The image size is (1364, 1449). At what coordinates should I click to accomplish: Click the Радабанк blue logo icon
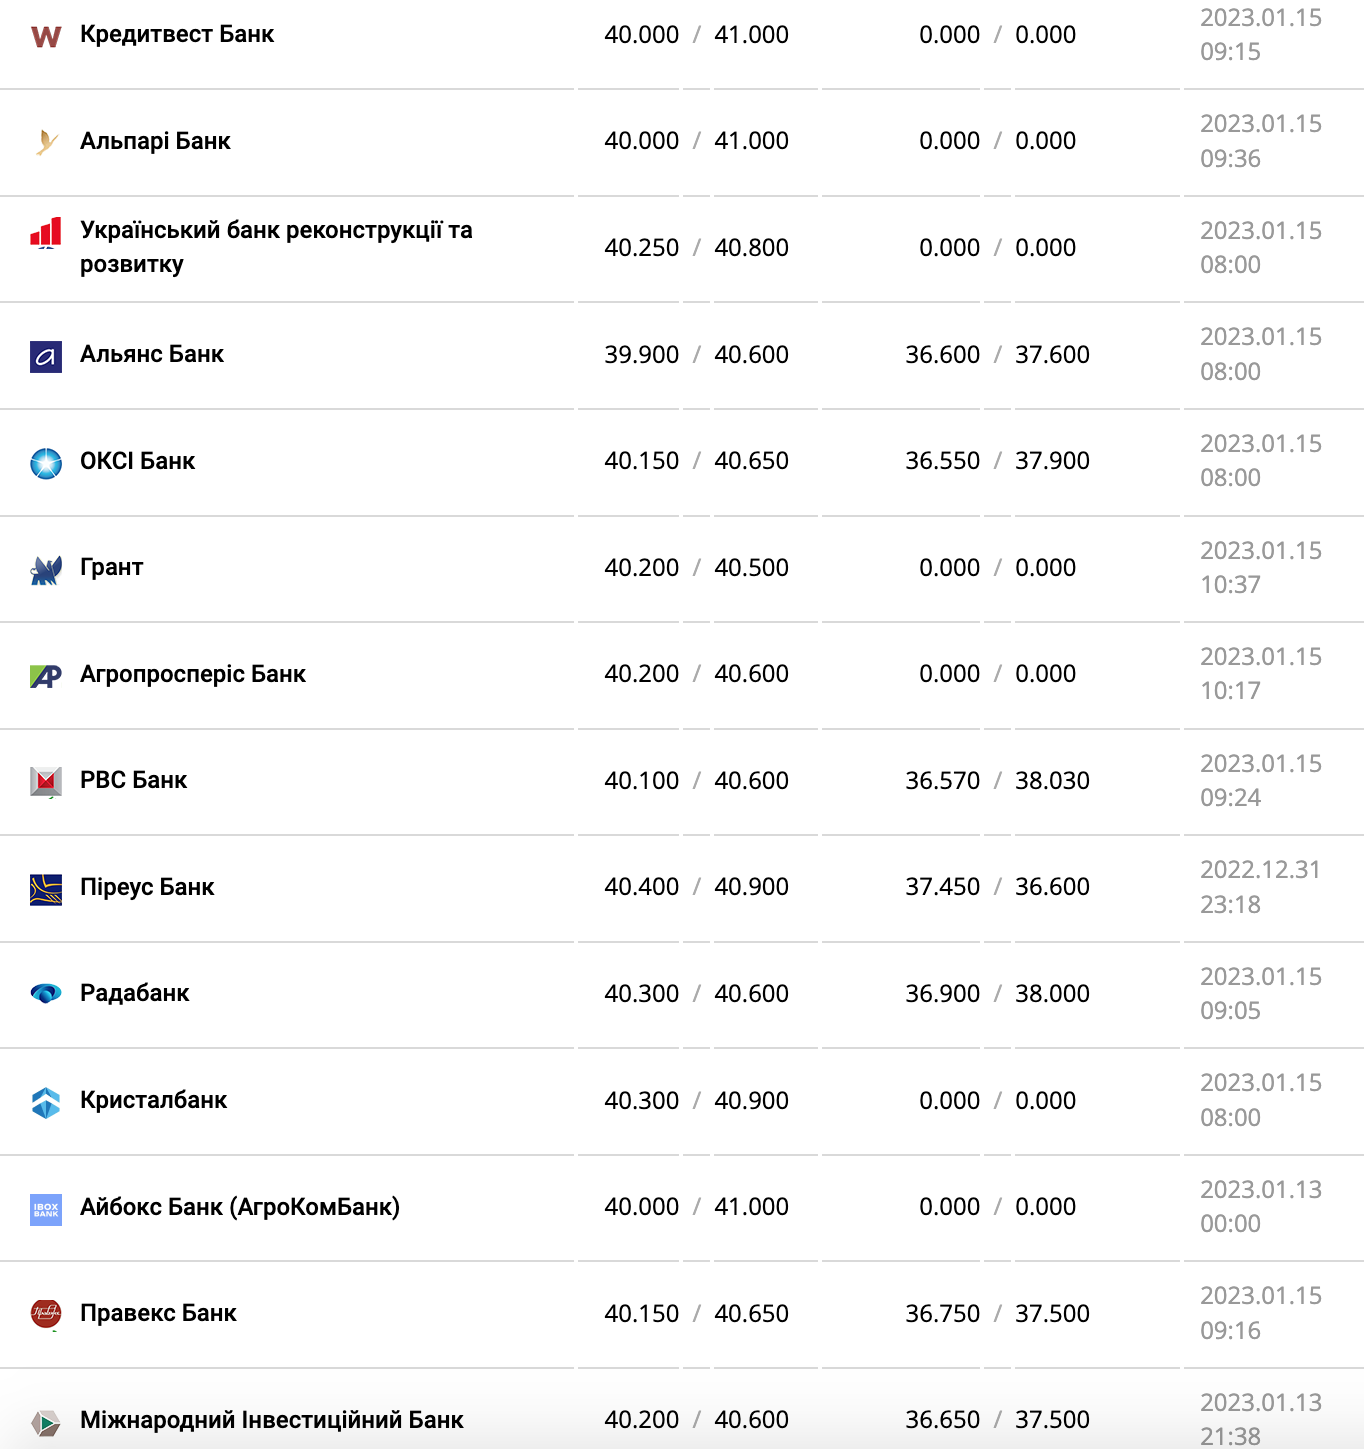(x=46, y=994)
